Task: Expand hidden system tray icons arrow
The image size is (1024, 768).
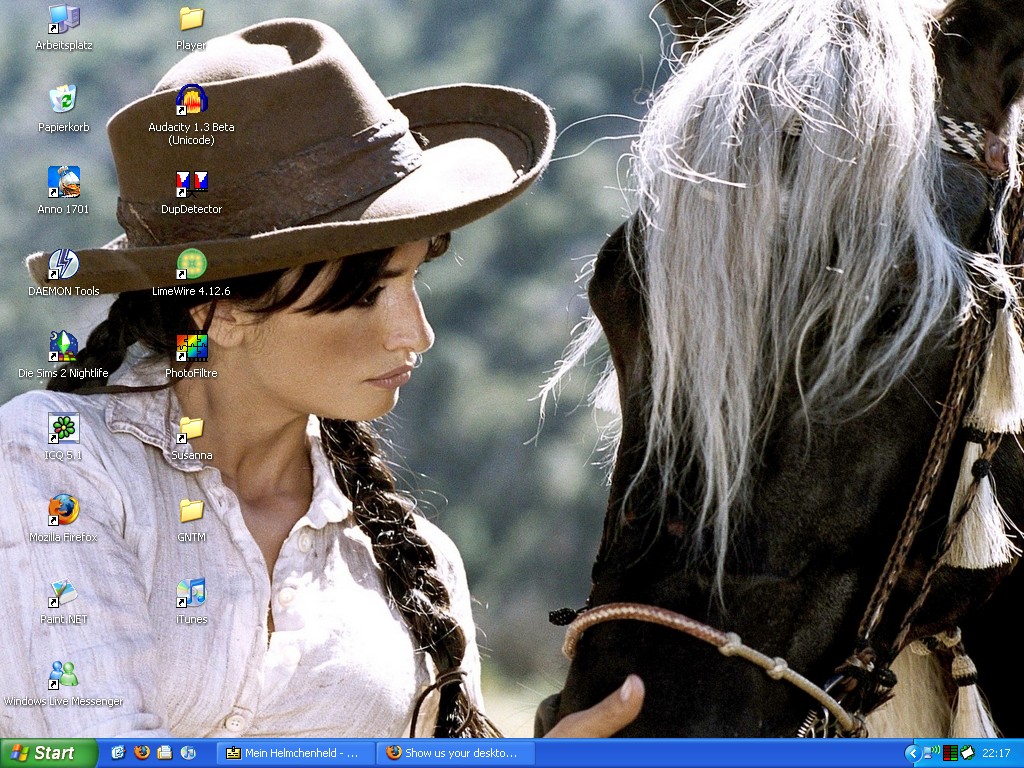Action: point(911,753)
